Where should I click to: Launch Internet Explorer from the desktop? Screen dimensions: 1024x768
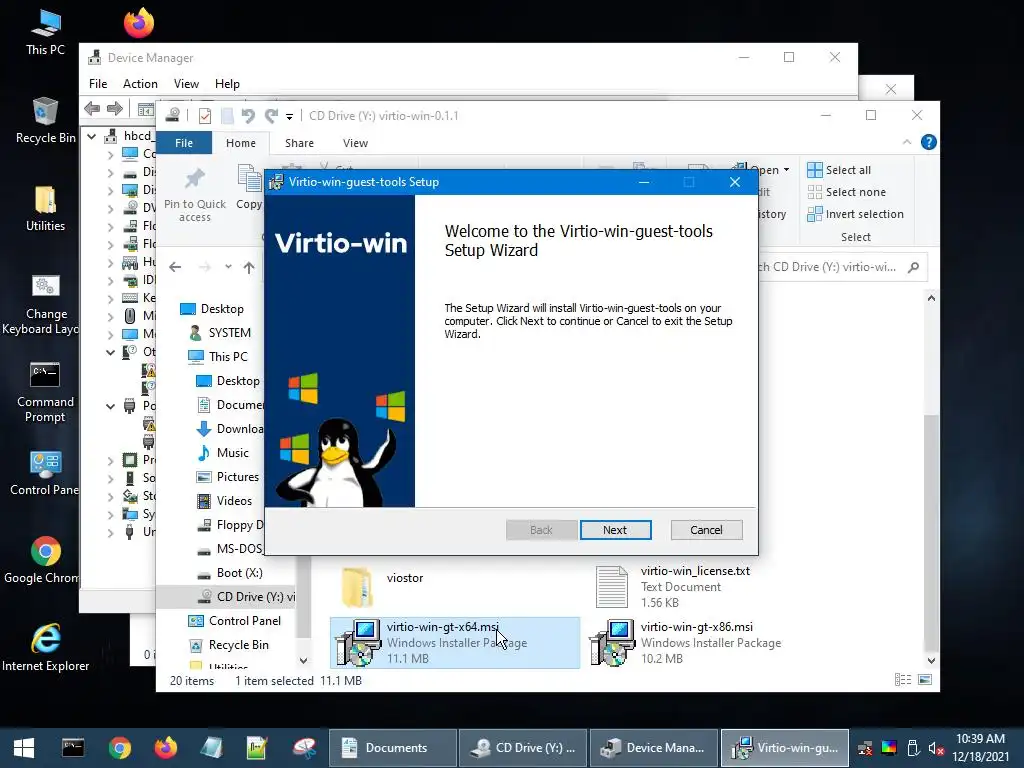pyautogui.click(x=45, y=648)
